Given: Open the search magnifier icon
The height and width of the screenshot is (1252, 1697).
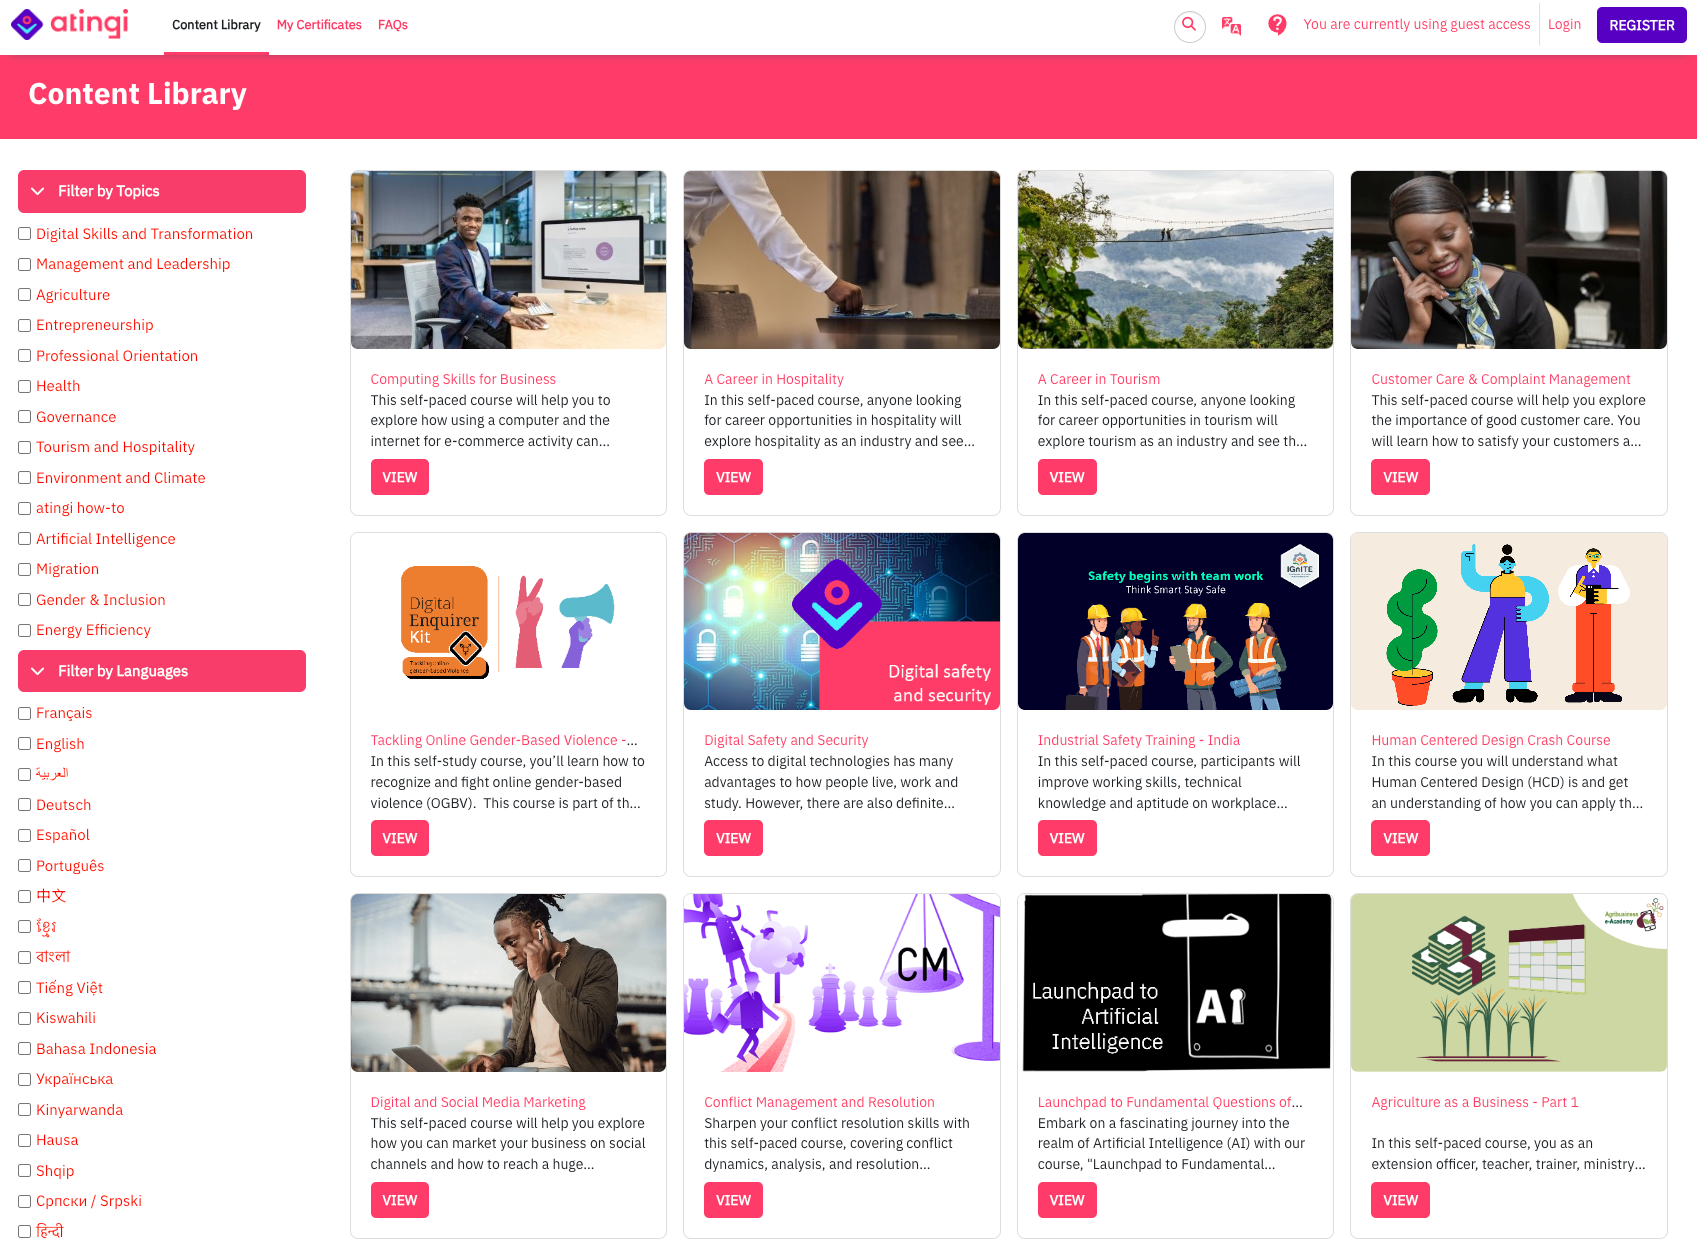Looking at the screenshot, I should point(1189,25).
